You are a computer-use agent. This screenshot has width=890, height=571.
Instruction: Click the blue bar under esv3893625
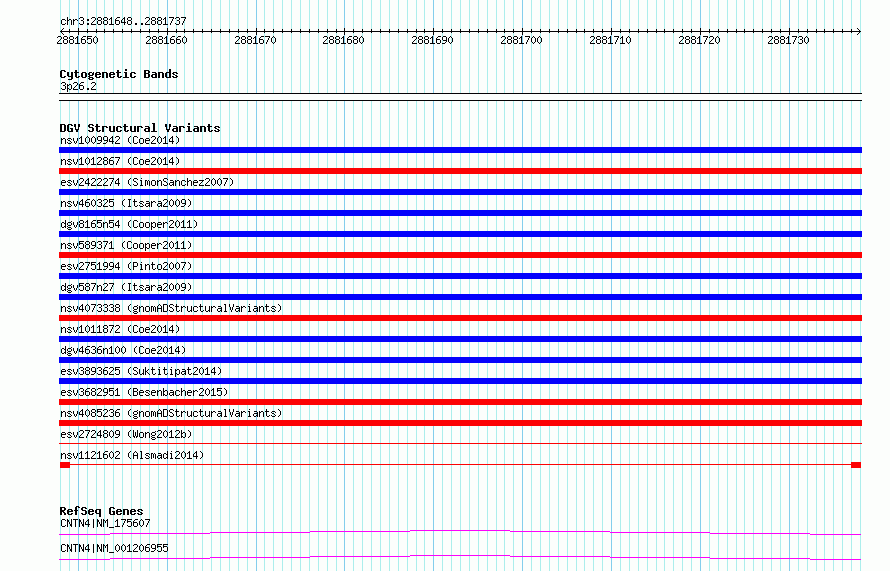pyautogui.click(x=460, y=381)
